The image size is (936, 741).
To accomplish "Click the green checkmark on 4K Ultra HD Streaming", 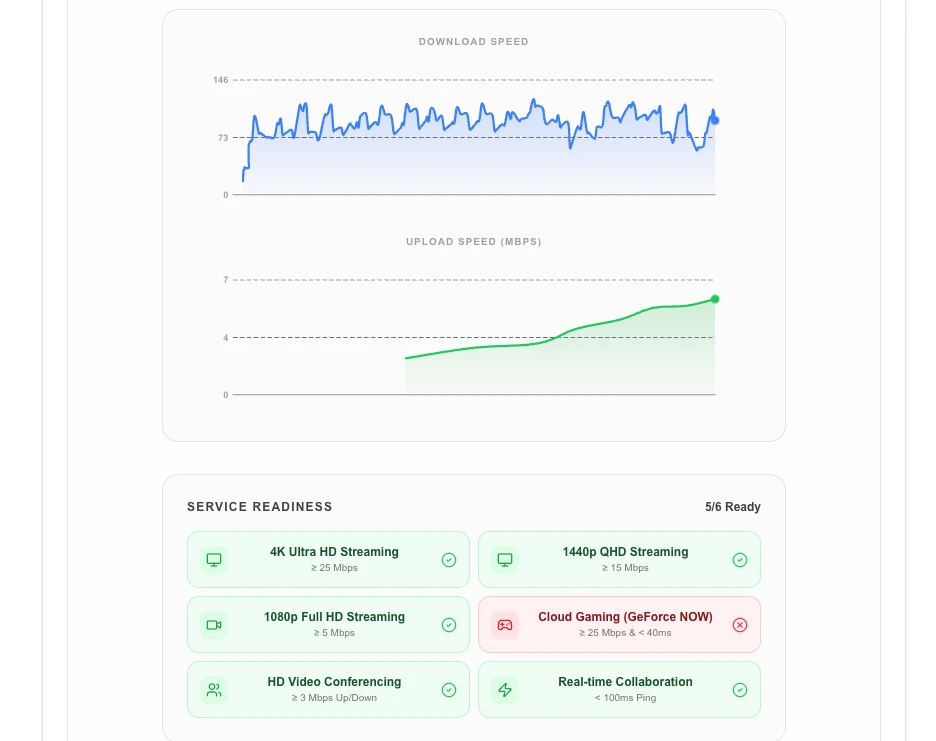I will pyautogui.click(x=449, y=560).
